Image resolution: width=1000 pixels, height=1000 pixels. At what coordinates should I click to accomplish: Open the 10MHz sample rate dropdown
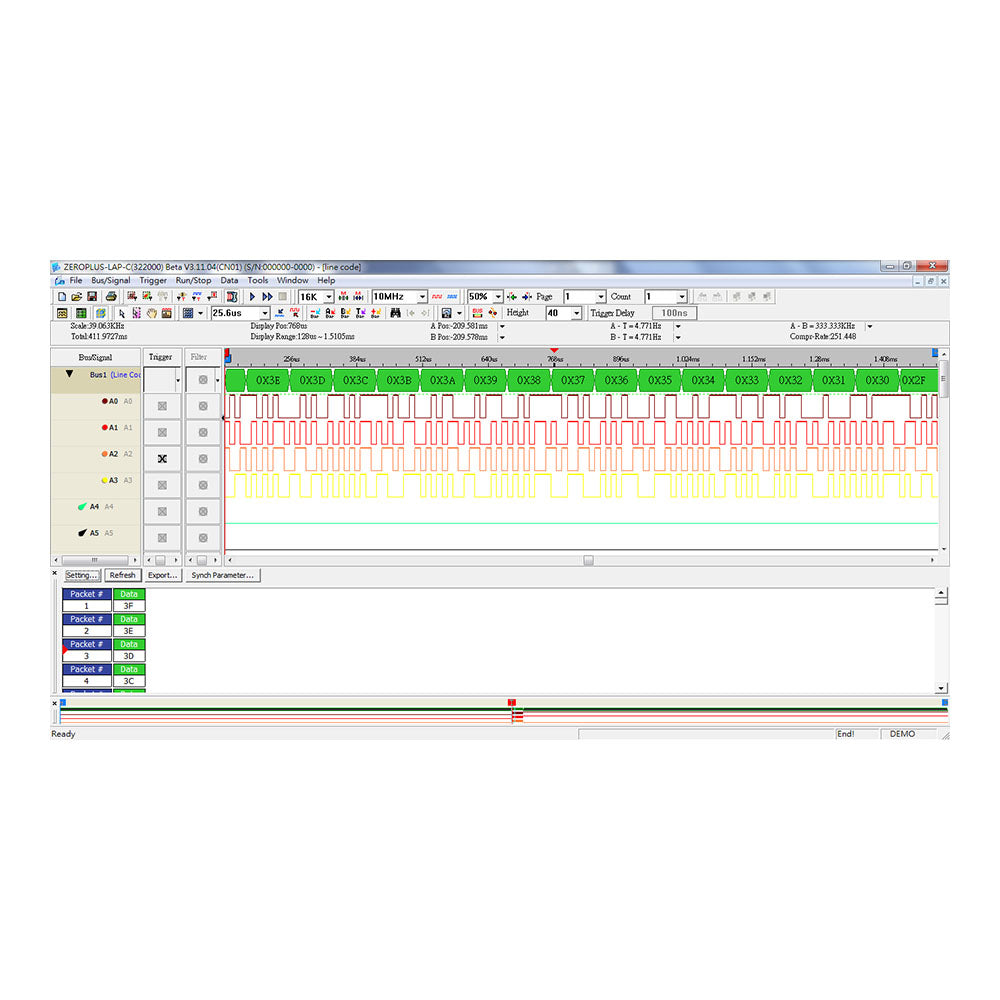pos(422,297)
